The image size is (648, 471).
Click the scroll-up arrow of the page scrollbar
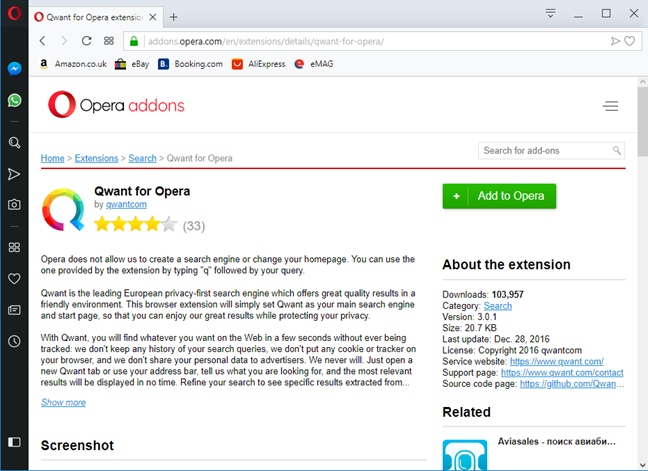point(643,82)
